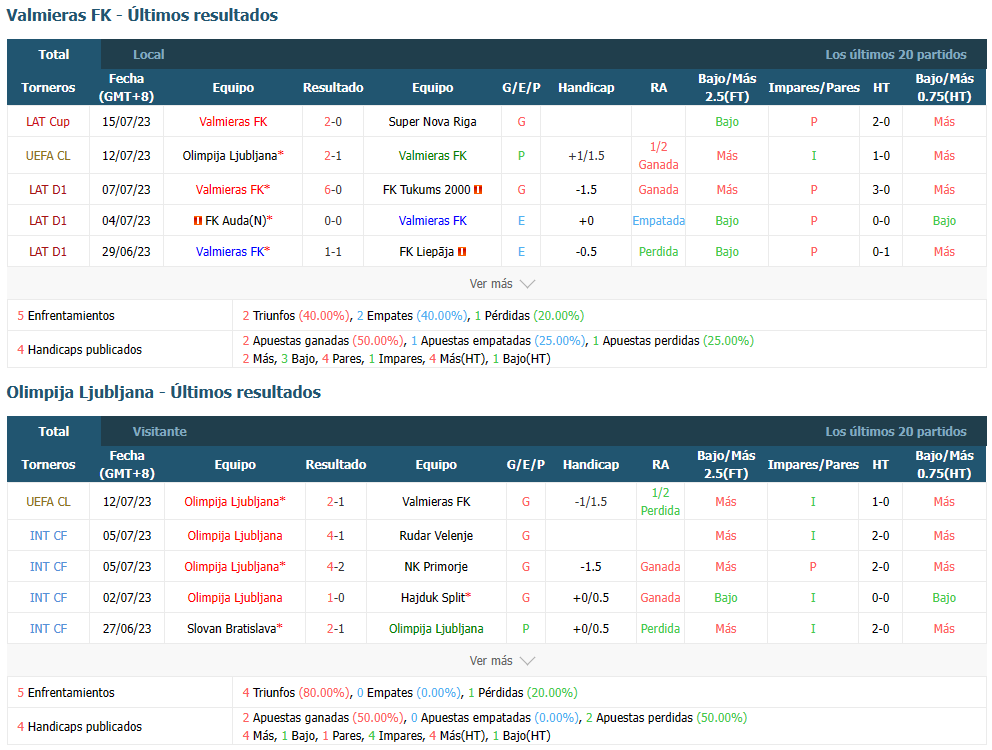Click red card icon before FK Auda(N)
Viewport: 992px width, 750px height.
click(x=198, y=221)
